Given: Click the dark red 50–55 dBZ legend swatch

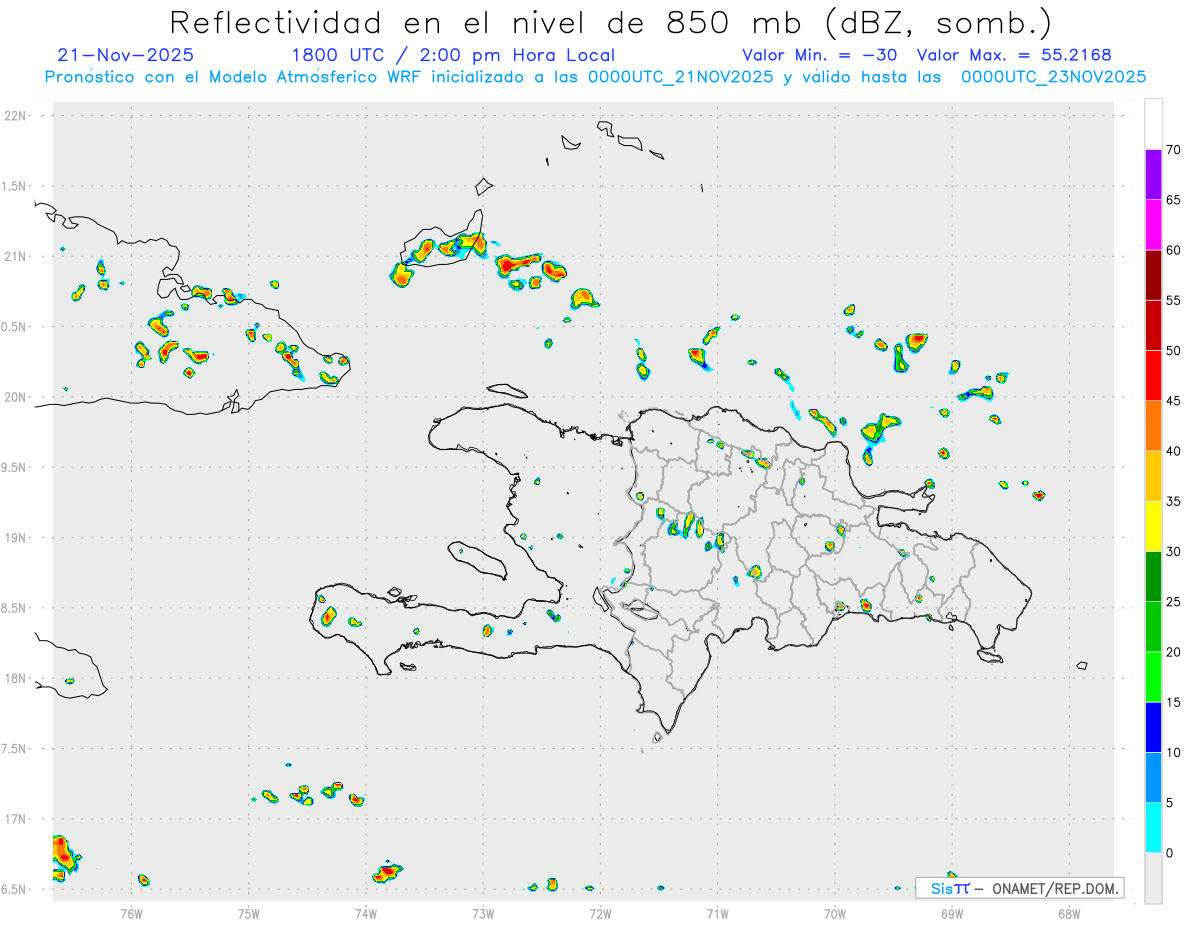Looking at the screenshot, I should point(1153,325).
